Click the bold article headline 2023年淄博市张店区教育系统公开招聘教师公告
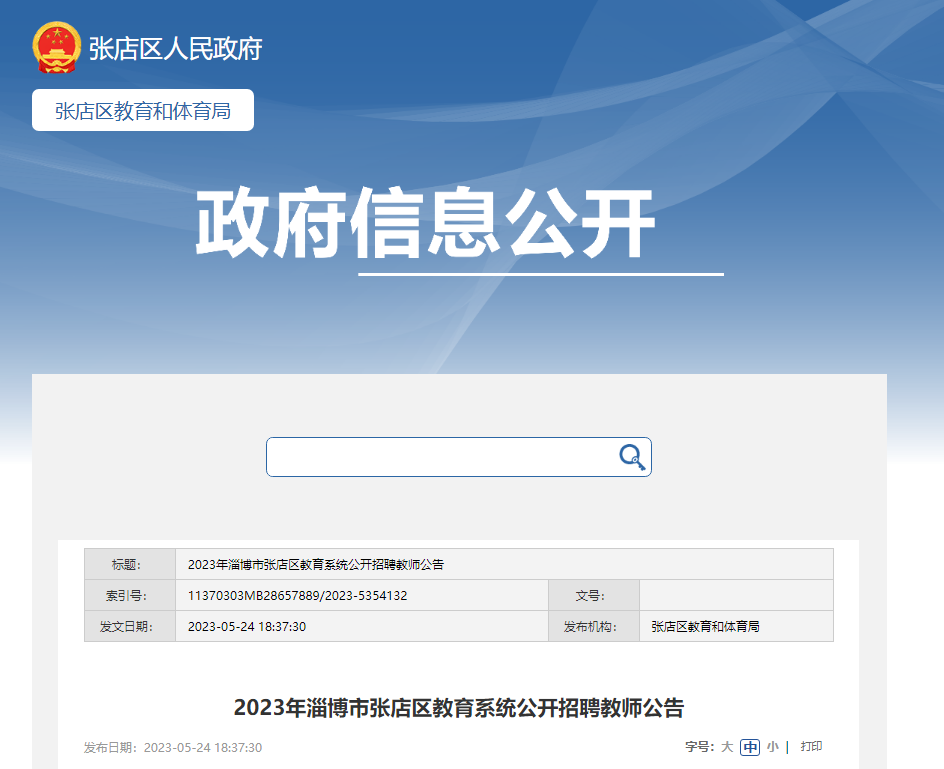 coord(459,708)
